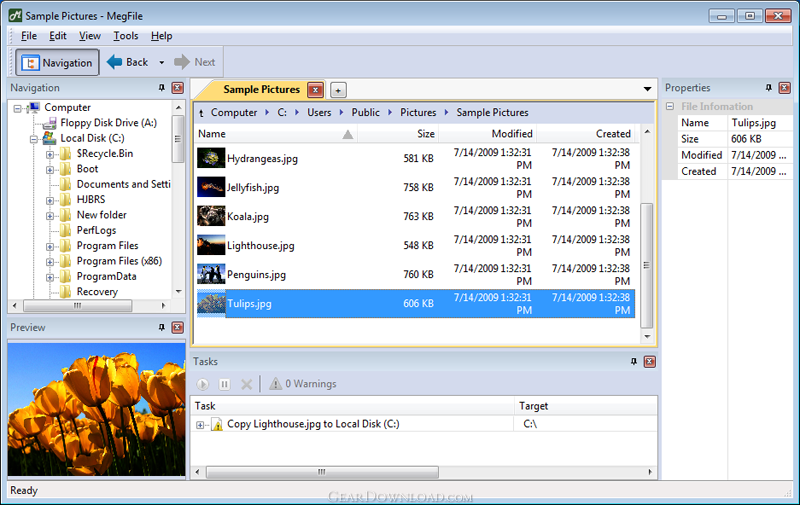
Task: Collapse the Computer tree node
Action: click(x=18, y=108)
